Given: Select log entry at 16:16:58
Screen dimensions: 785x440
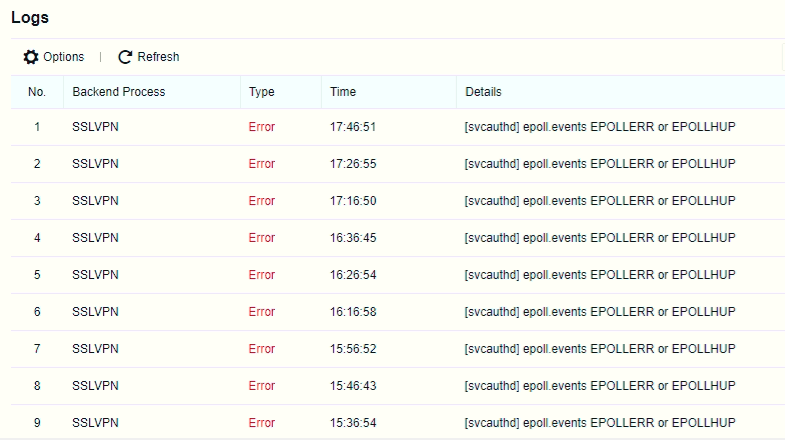Looking at the screenshot, I should pyautogui.click(x=352, y=312).
